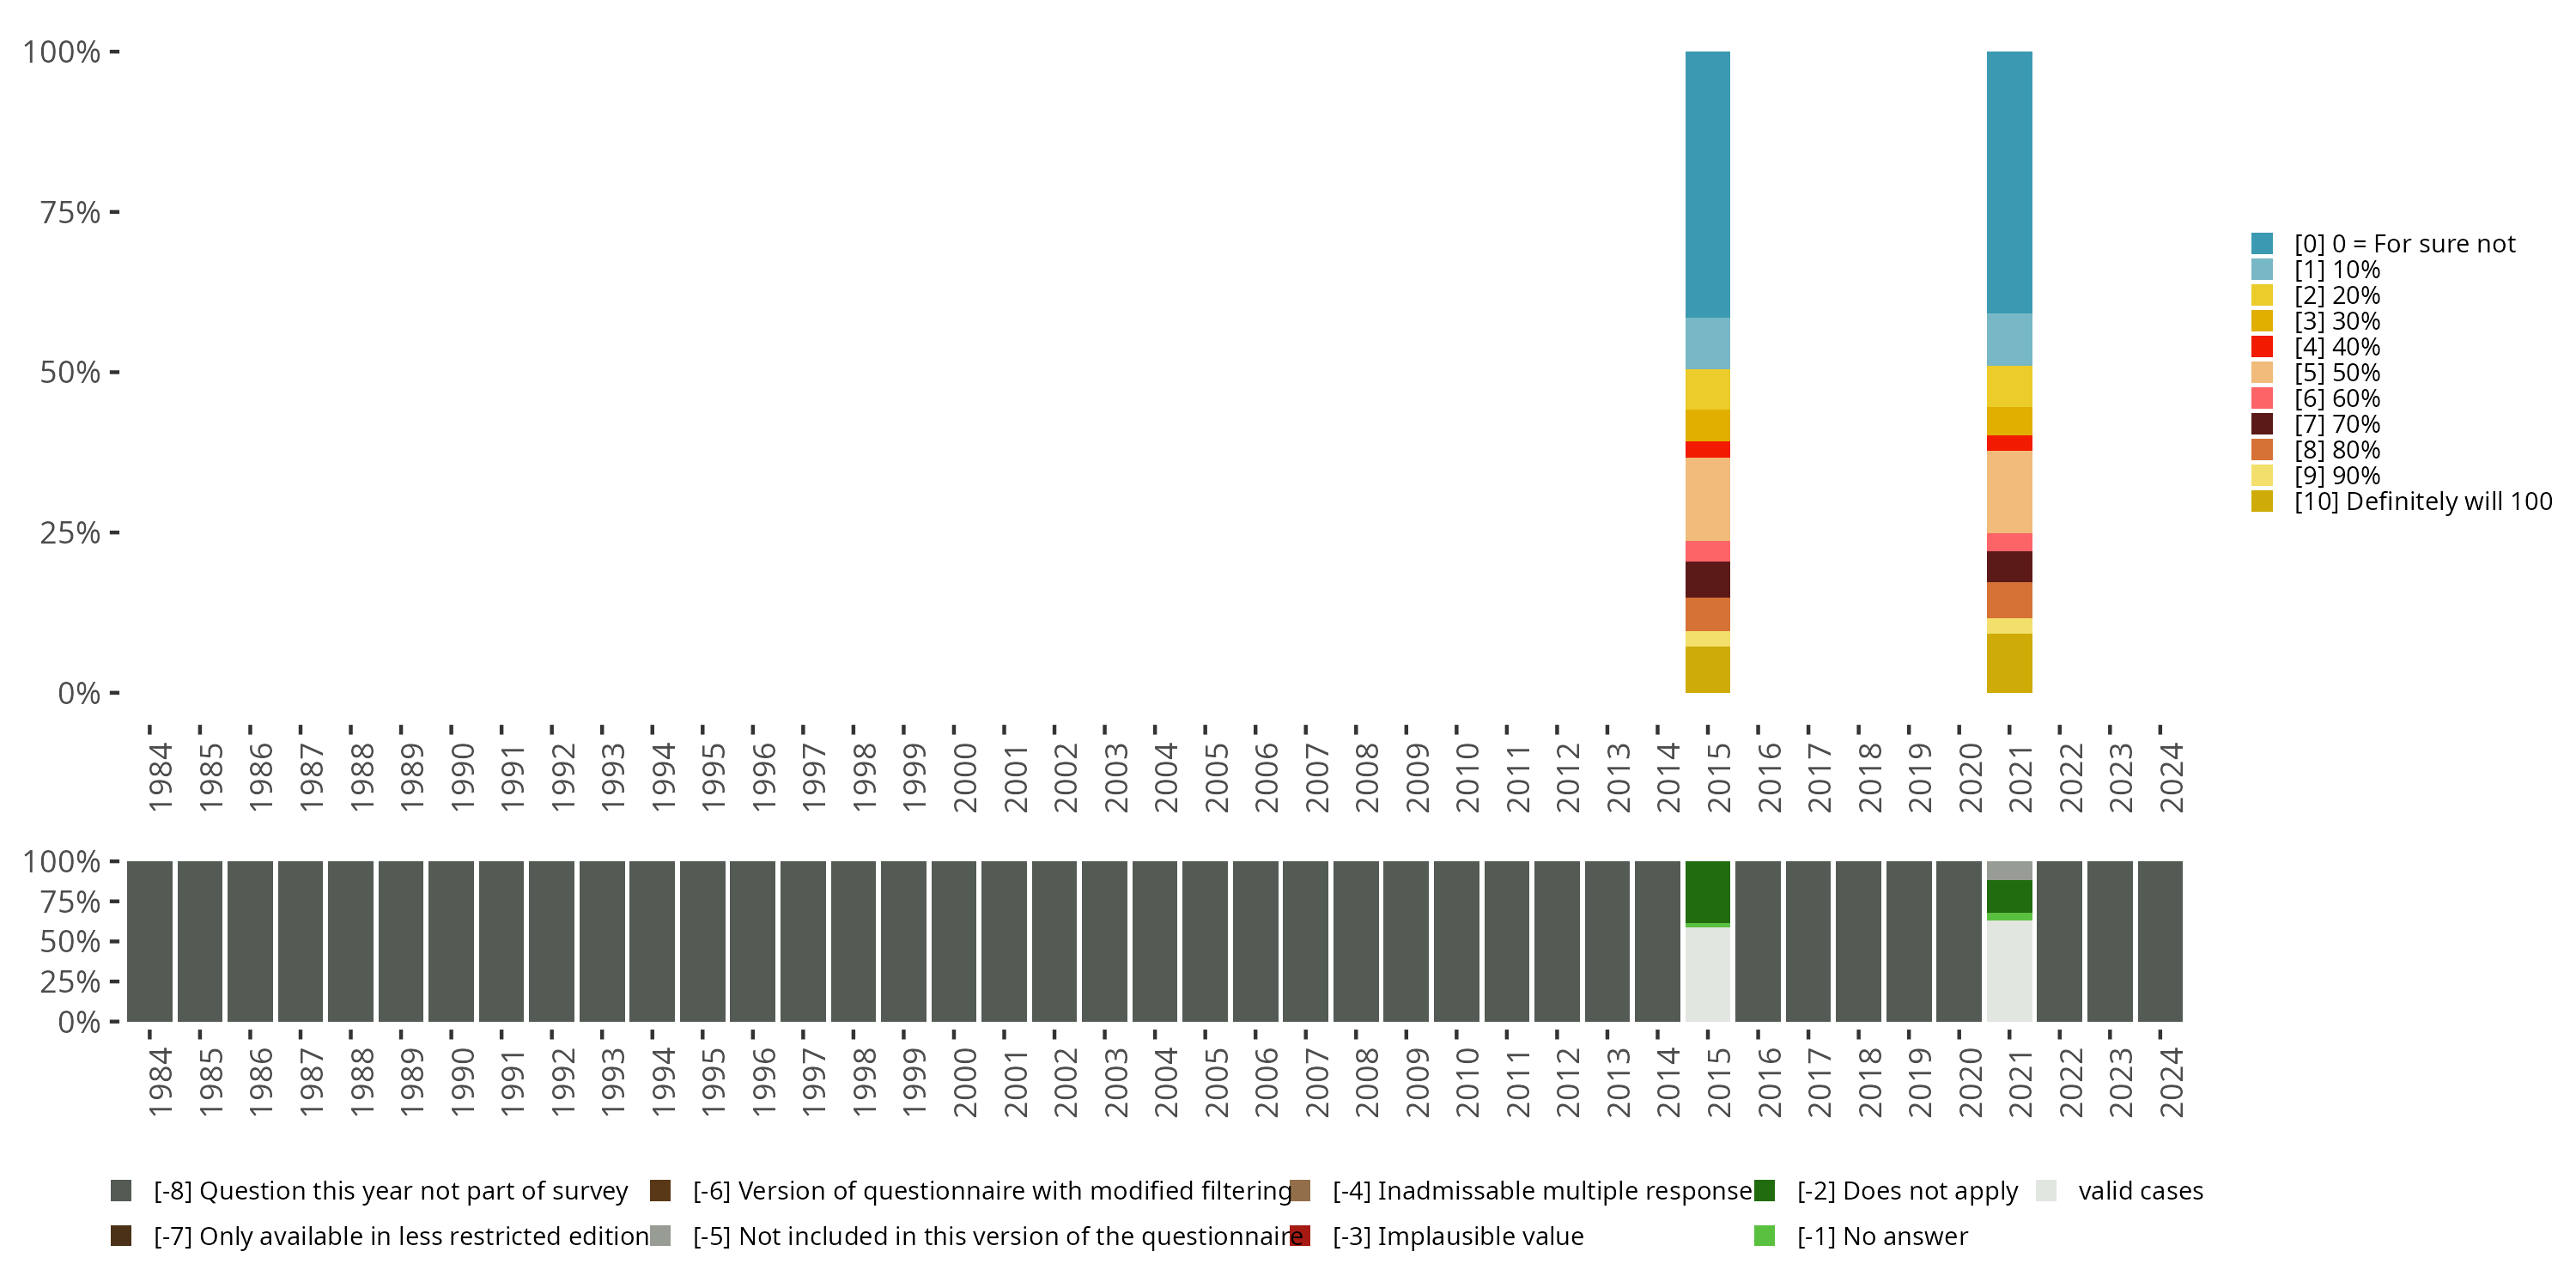Click the 2021 valid cases segment in lower chart

click(x=2009, y=970)
